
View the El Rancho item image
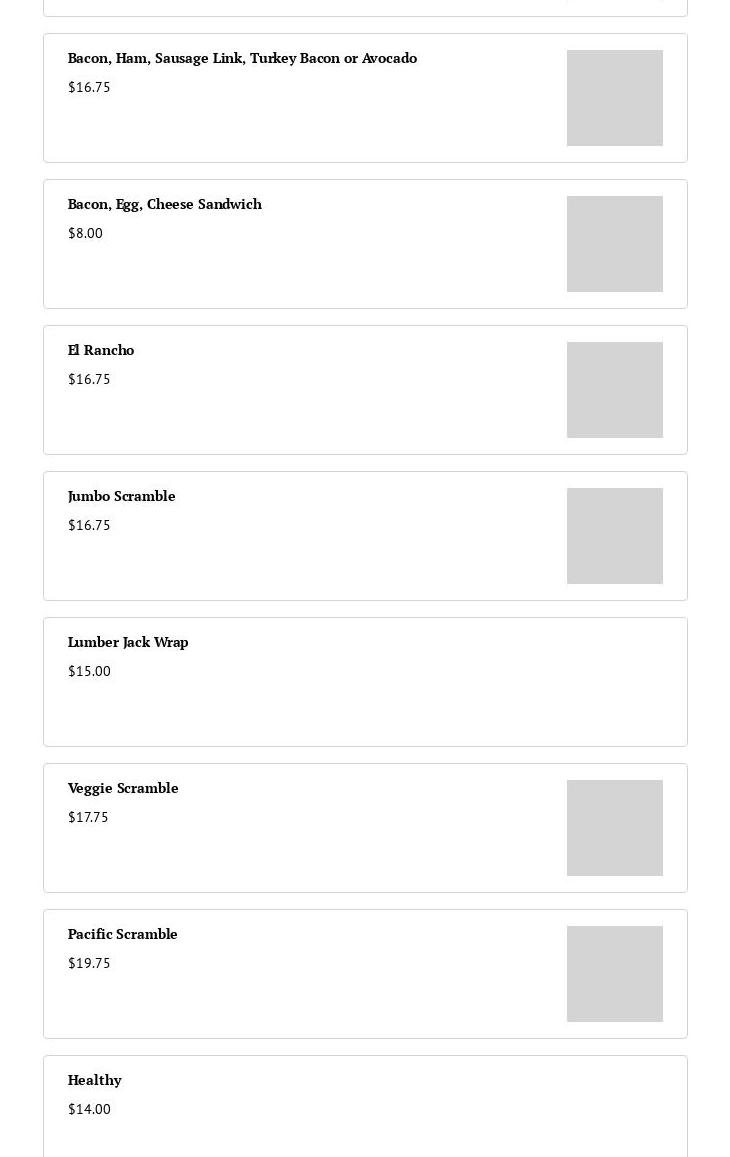pyautogui.click(x=614, y=390)
